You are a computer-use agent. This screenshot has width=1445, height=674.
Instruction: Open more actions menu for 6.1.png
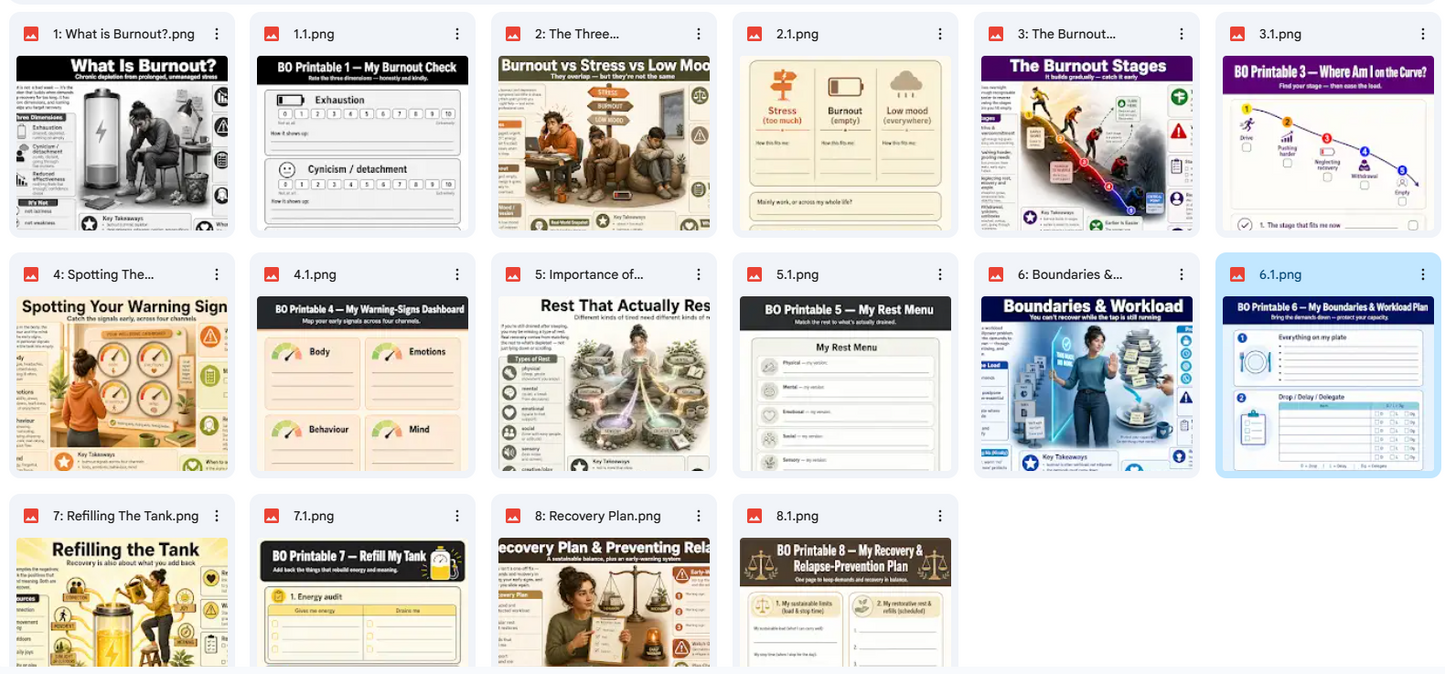pos(1423,275)
